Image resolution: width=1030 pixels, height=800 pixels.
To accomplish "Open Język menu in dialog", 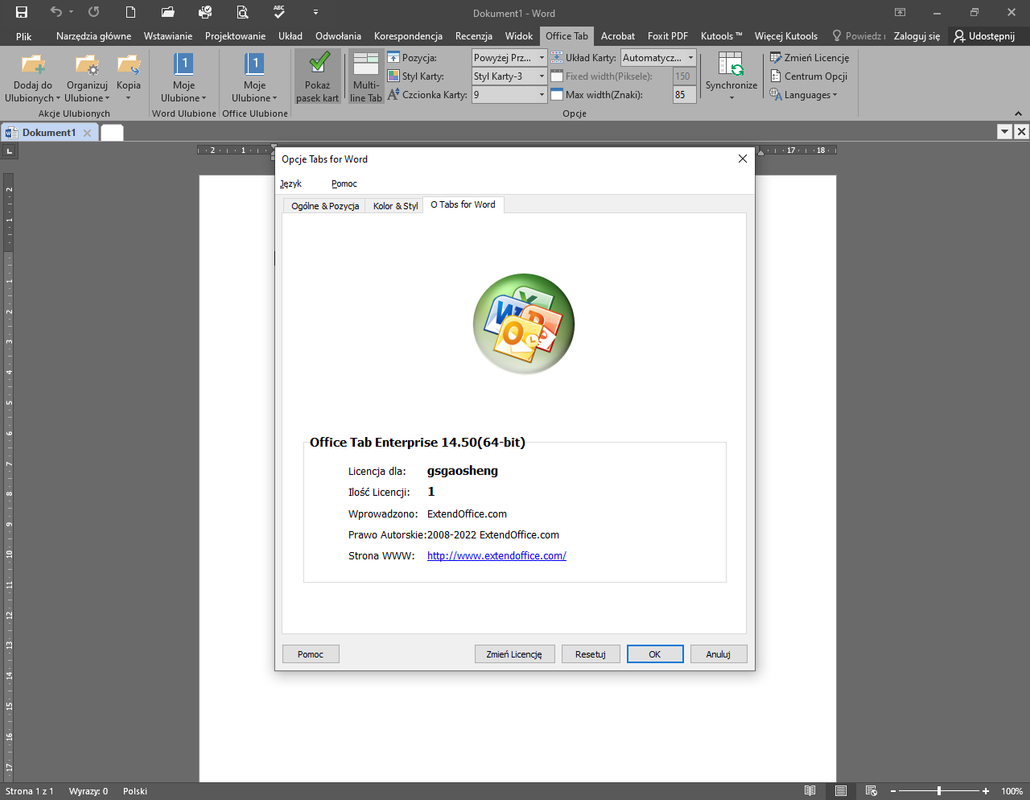I will pyautogui.click(x=291, y=184).
